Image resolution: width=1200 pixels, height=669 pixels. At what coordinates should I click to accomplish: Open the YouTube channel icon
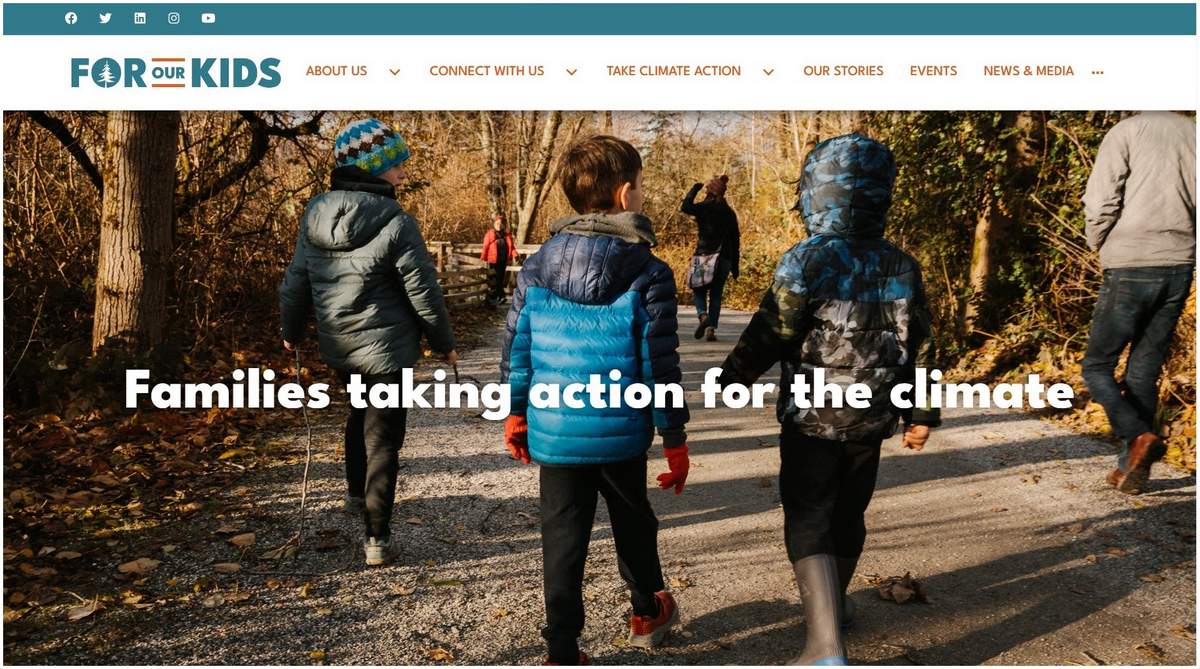[x=208, y=18]
